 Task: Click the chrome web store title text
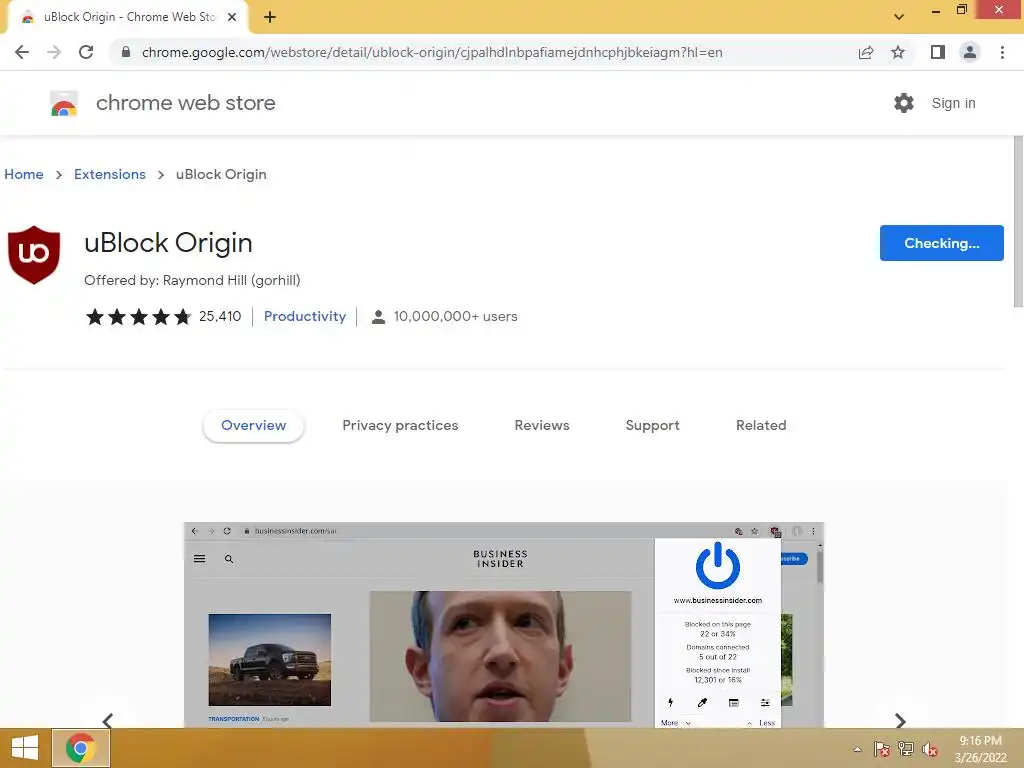tap(185, 103)
